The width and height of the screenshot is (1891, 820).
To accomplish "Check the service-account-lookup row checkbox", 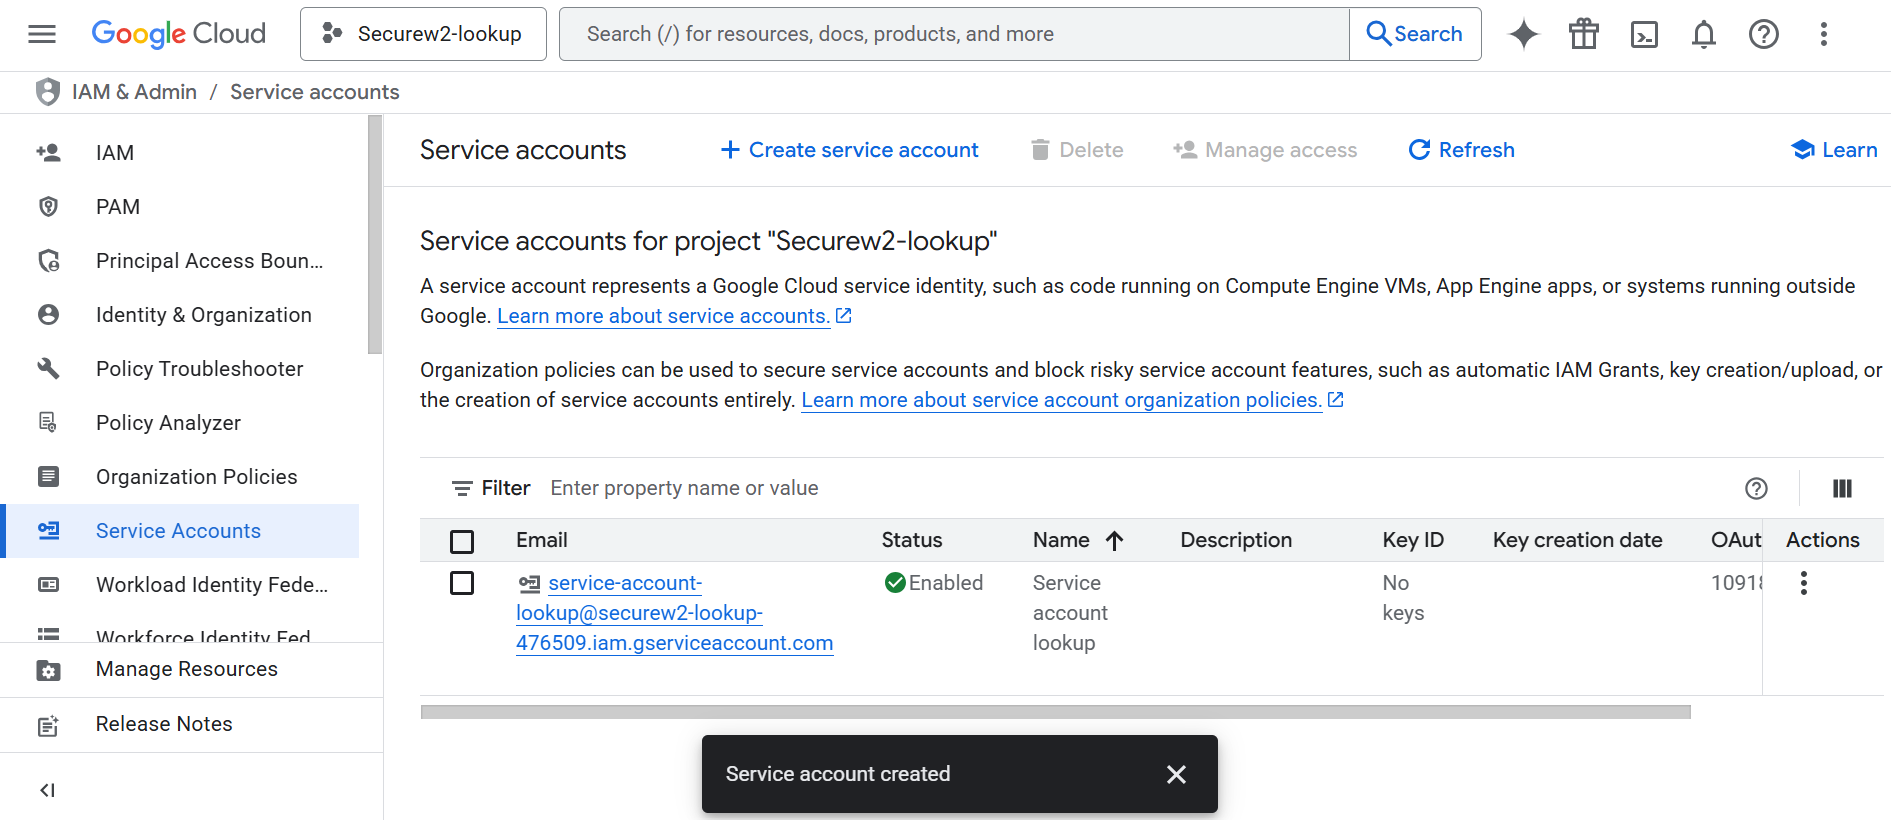I will 462,583.
